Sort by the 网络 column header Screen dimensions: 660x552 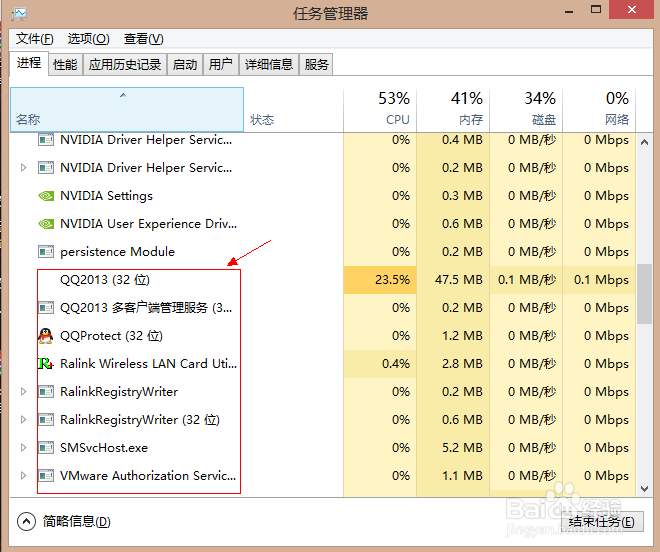(599, 109)
